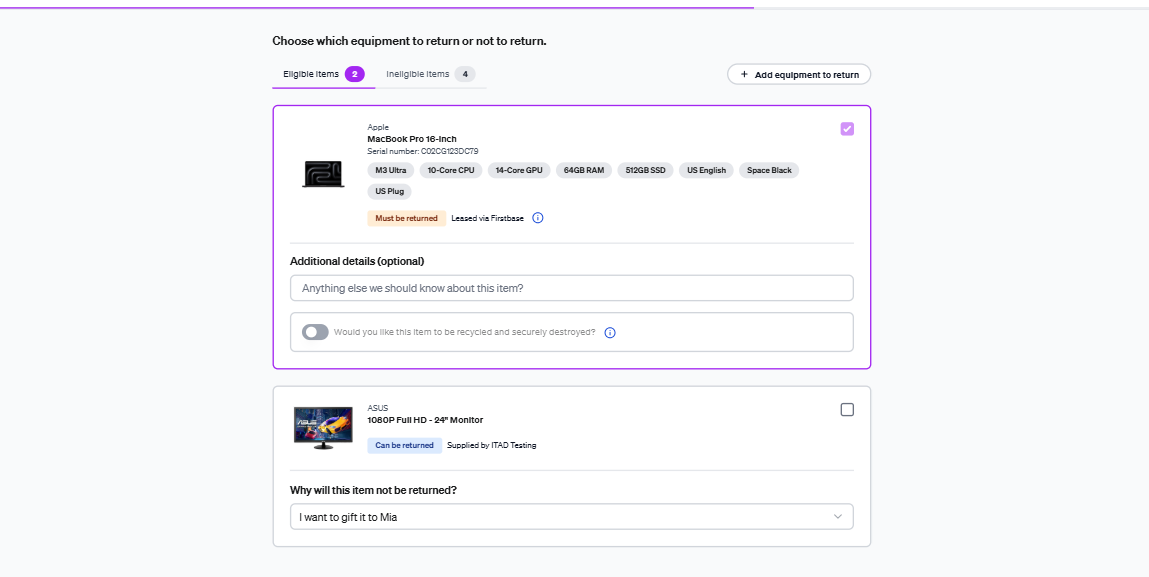The width and height of the screenshot is (1149, 577).
Task: Enable the recycle and securely destroy toggle
Action: pos(315,332)
